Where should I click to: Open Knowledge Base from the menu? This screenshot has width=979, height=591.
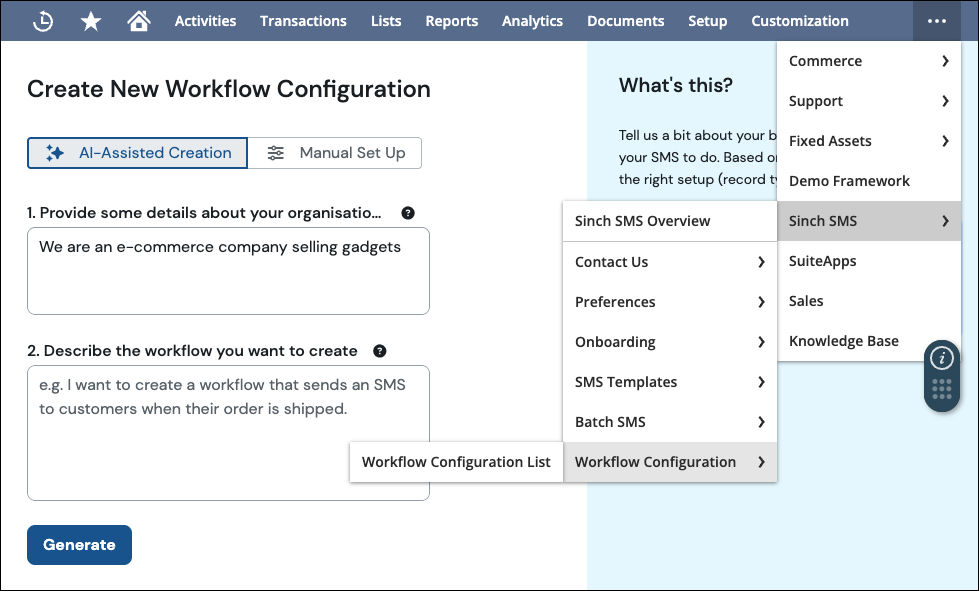(x=843, y=341)
